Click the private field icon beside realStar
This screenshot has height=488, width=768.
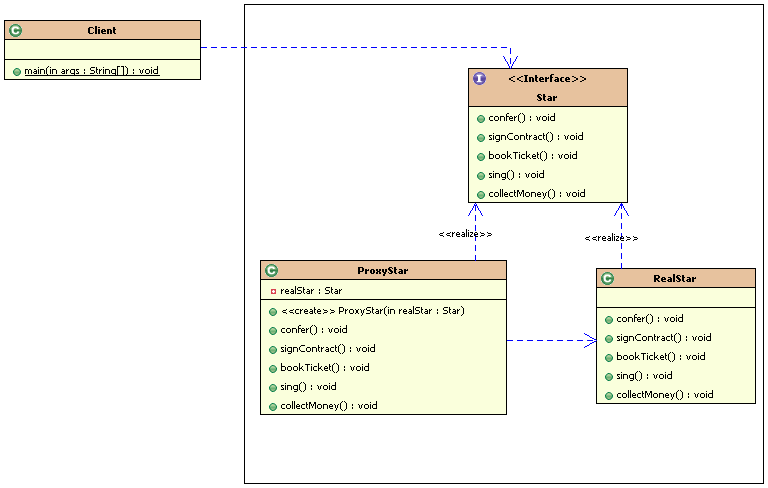click(x=273, y=291)
